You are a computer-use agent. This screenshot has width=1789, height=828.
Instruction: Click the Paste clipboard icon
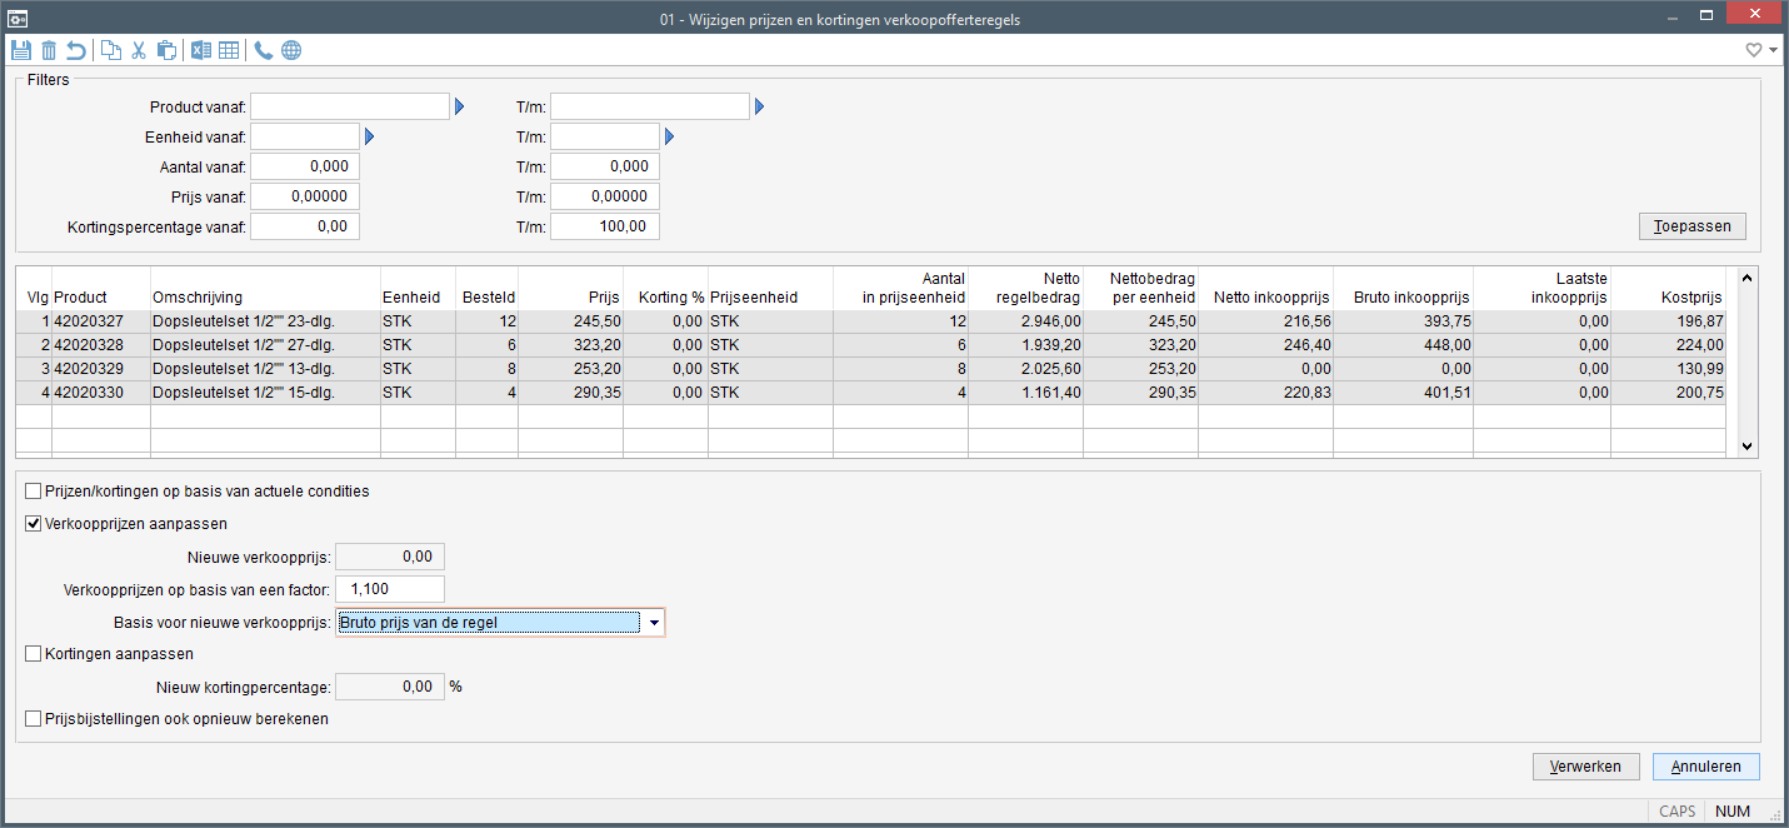[x=167, y=50]
